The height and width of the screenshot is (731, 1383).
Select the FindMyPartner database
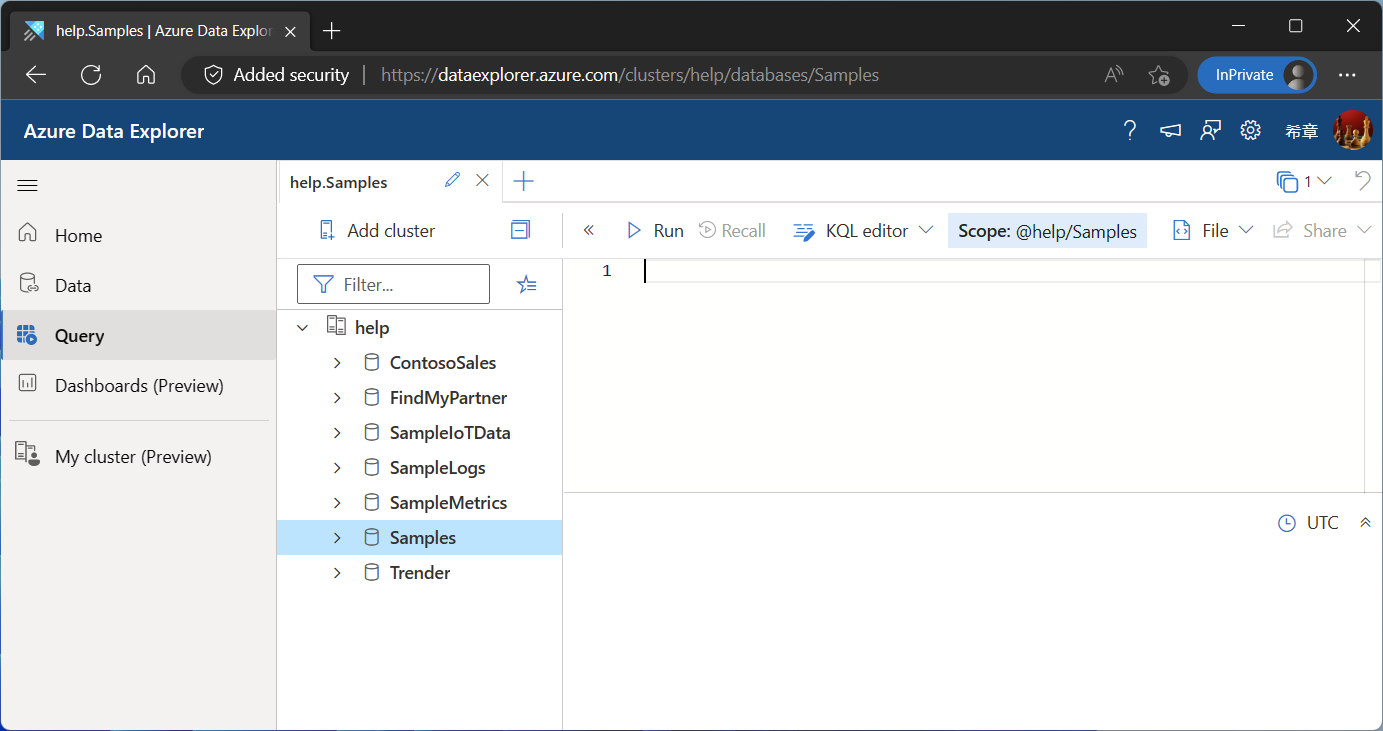point(448,398)
